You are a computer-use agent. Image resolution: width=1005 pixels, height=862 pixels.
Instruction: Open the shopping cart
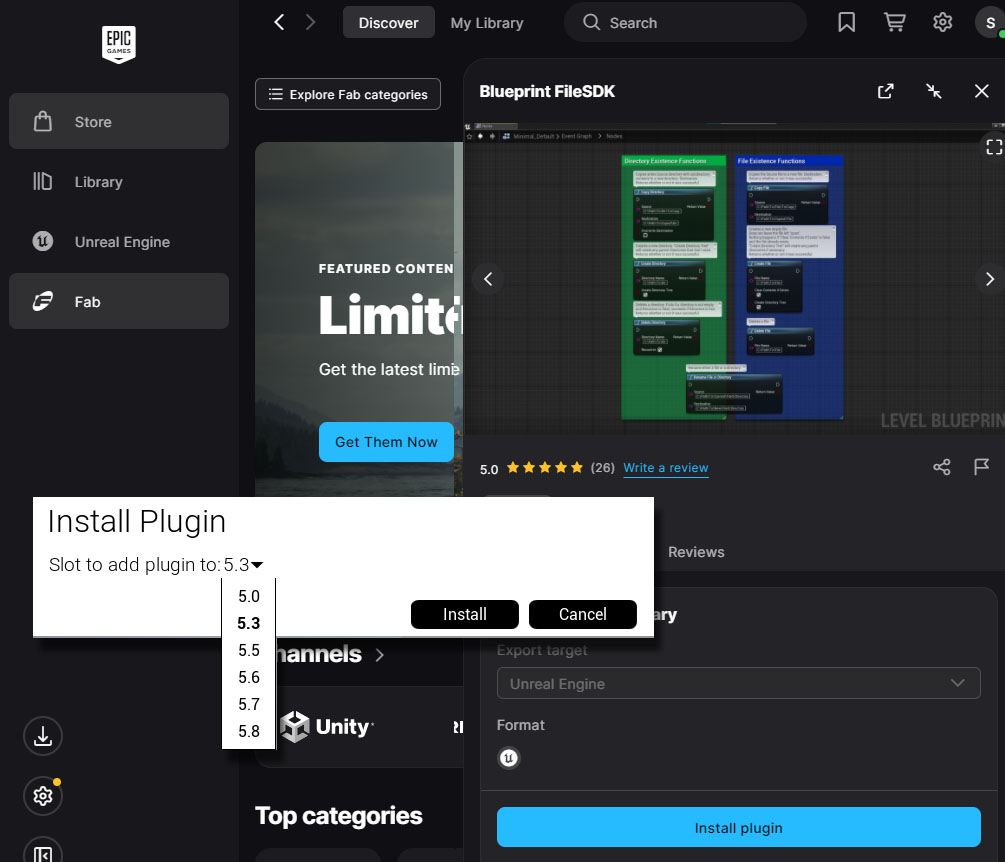coord(894,22)
